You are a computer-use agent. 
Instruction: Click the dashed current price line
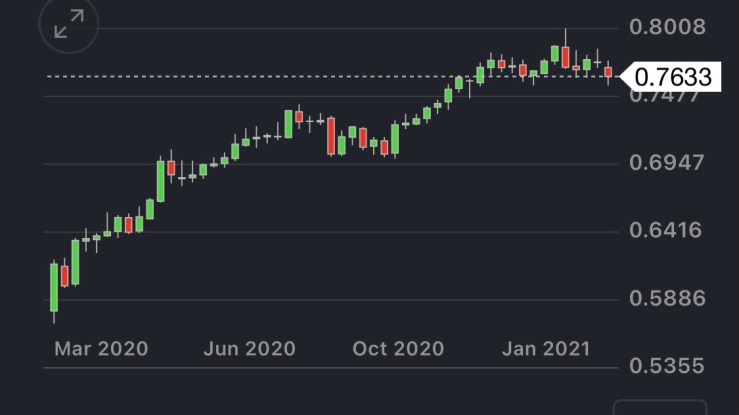pyautogui.click(x=300, y=76)
